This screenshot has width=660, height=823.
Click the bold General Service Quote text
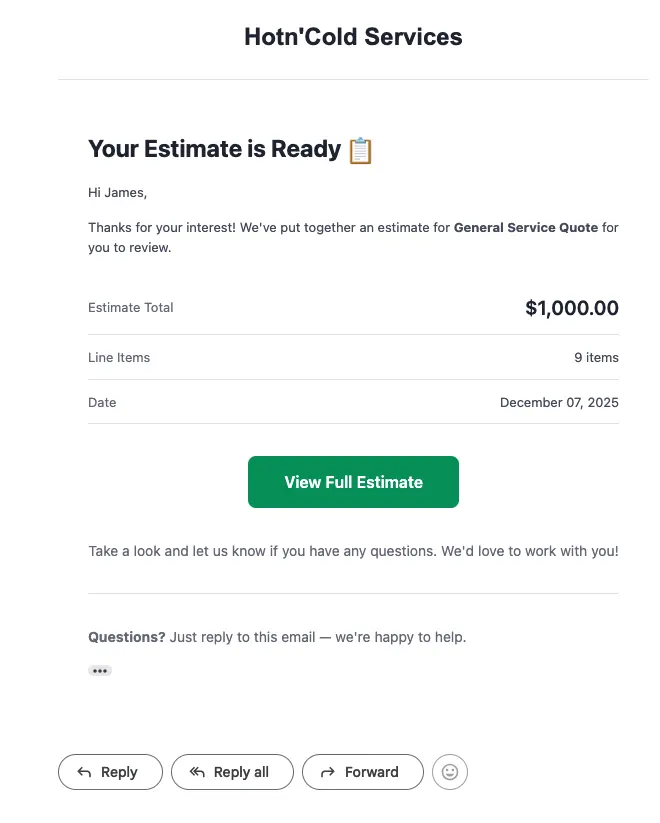[527, 227]
